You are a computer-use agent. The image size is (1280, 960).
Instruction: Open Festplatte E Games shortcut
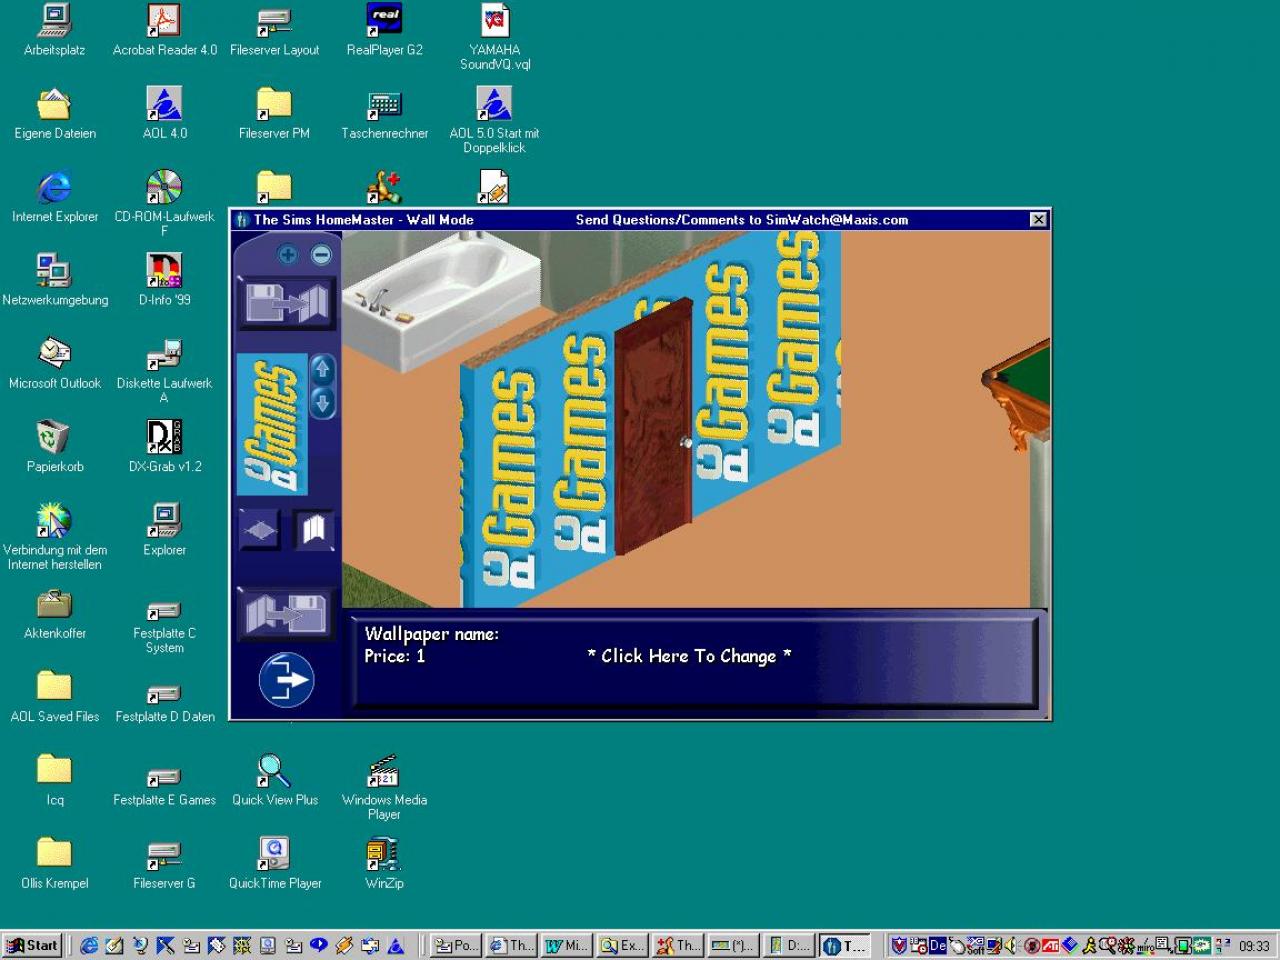(x=164, y=786)
